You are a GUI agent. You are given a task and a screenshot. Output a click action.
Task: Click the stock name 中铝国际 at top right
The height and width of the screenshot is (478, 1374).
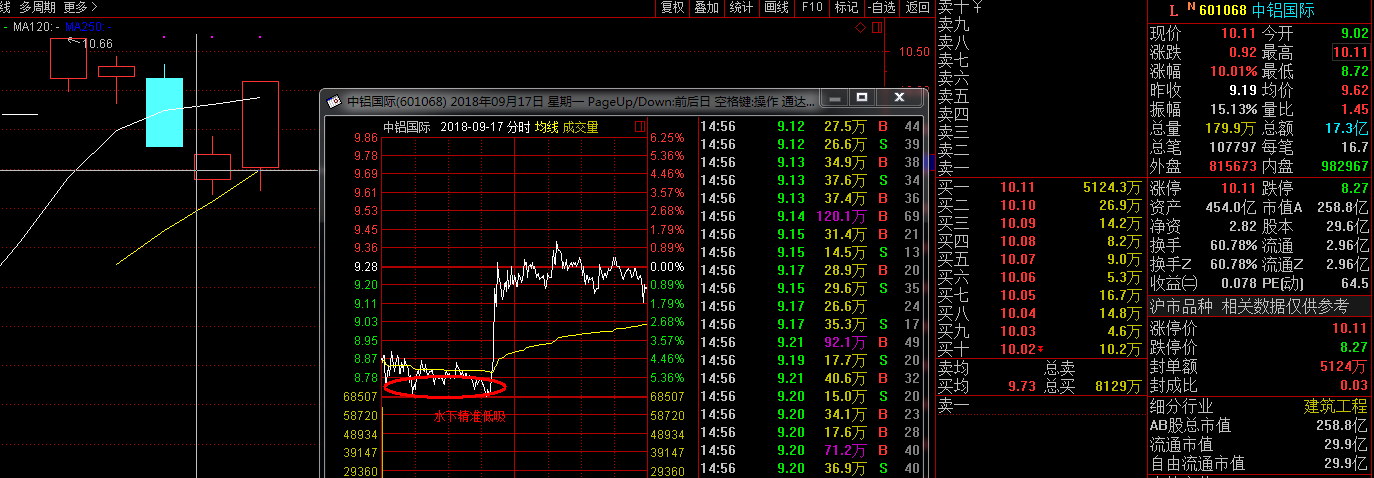[1281, 10]
